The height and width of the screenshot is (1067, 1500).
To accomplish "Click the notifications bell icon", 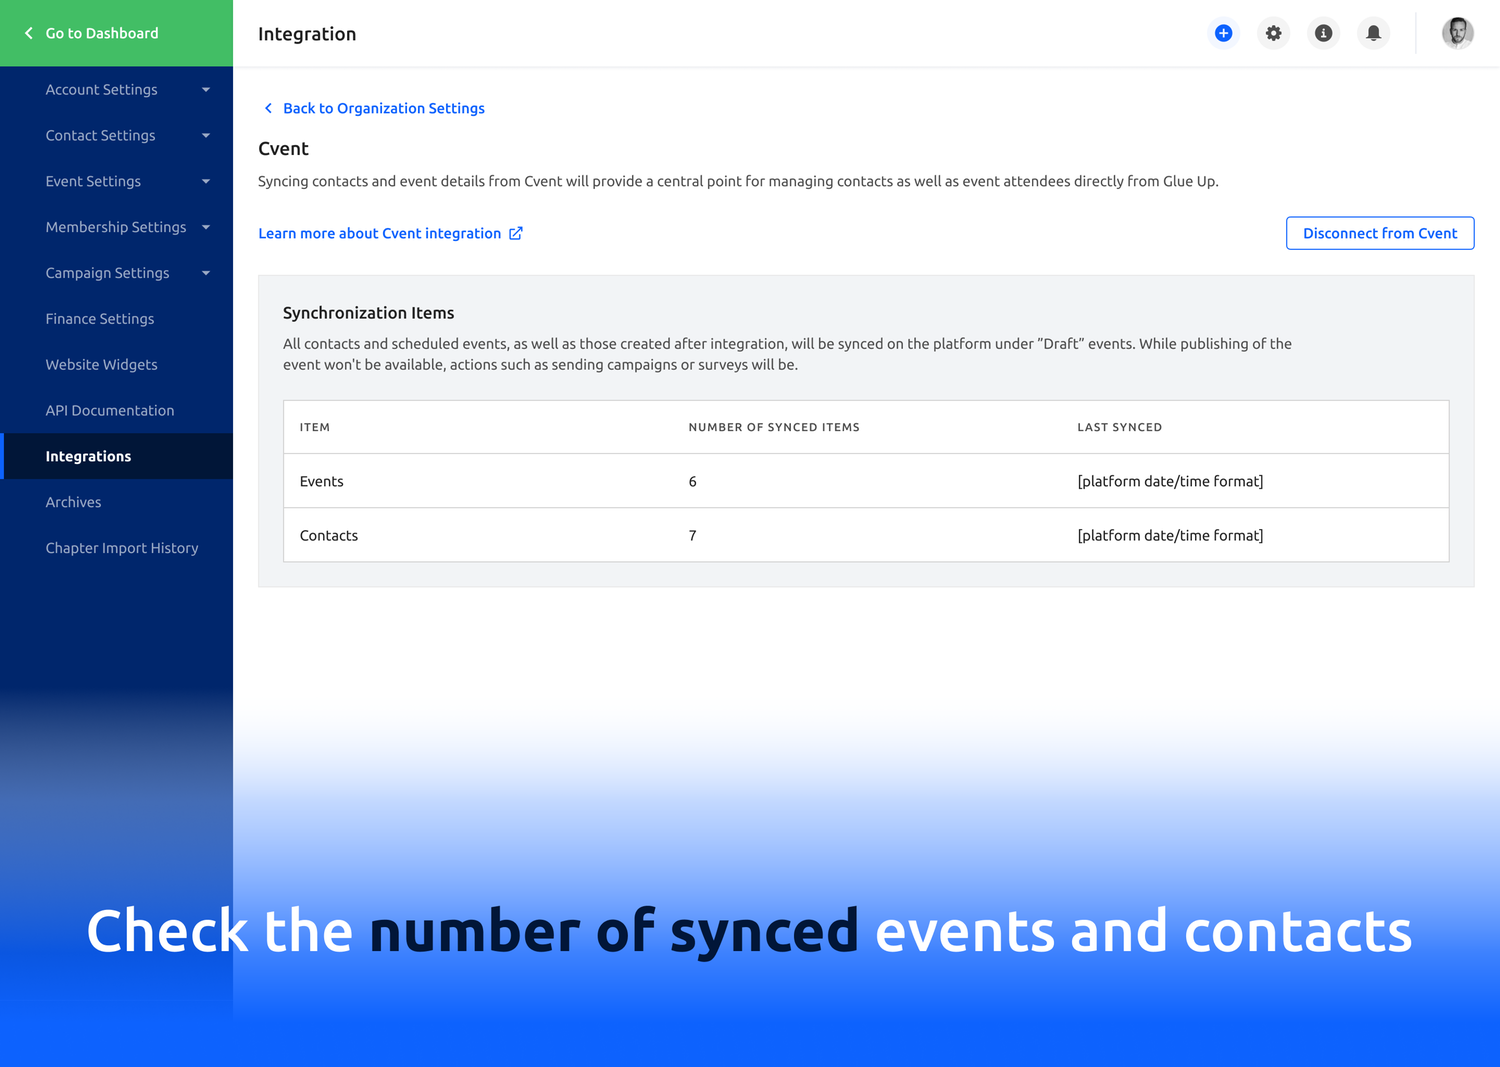I will pyautogui.click(x=1373, y=33).
